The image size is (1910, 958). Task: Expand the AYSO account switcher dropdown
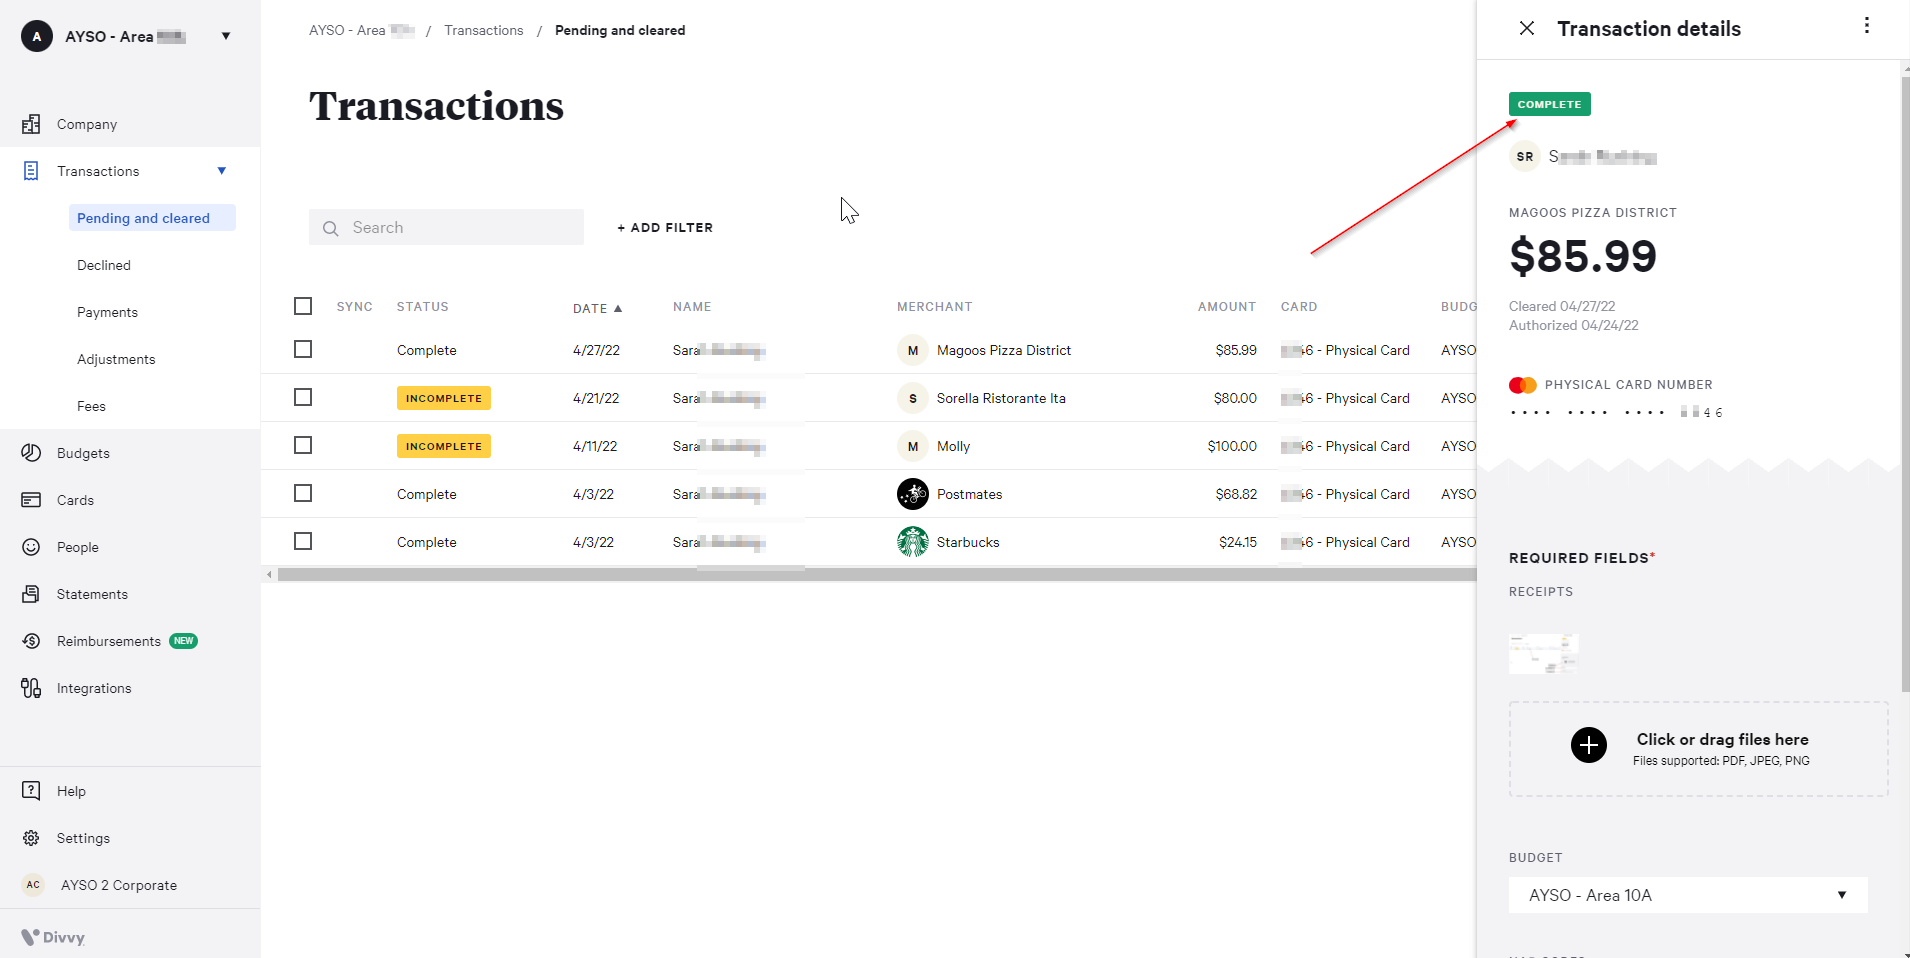point(226,36)
